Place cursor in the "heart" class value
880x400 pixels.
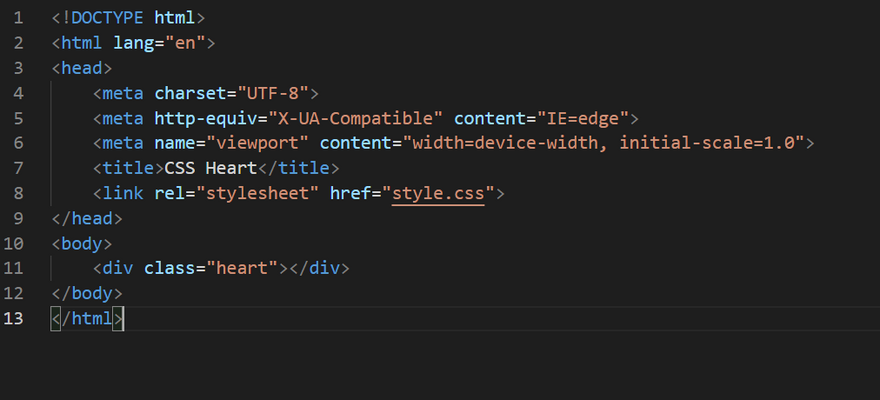242,268
